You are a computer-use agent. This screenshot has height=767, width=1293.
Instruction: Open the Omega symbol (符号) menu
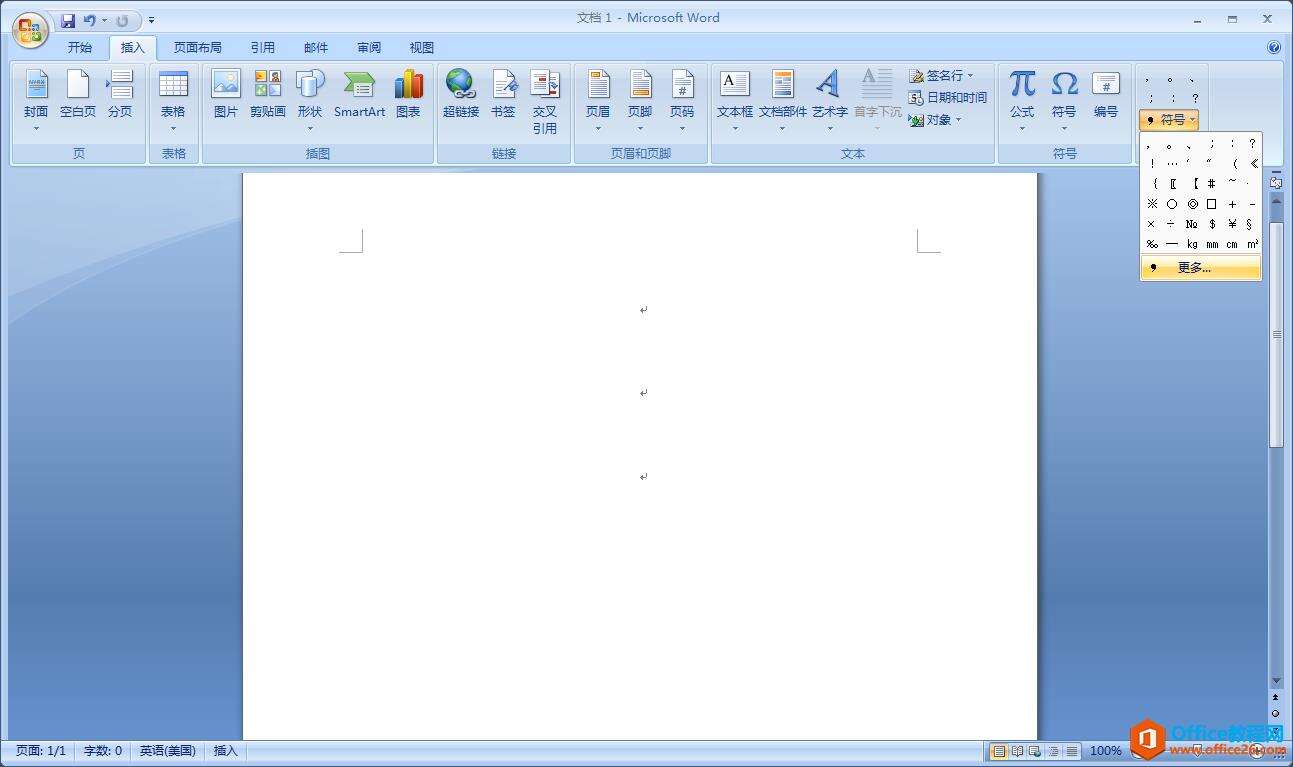(1064, 101)
